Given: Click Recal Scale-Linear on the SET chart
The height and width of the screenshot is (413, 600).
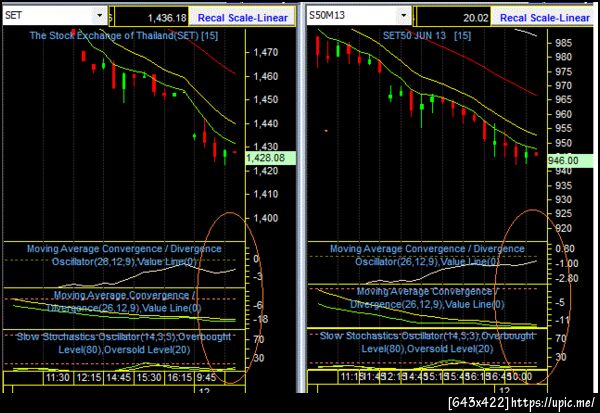Looking at the screenshot, I should tap(243, 18).
